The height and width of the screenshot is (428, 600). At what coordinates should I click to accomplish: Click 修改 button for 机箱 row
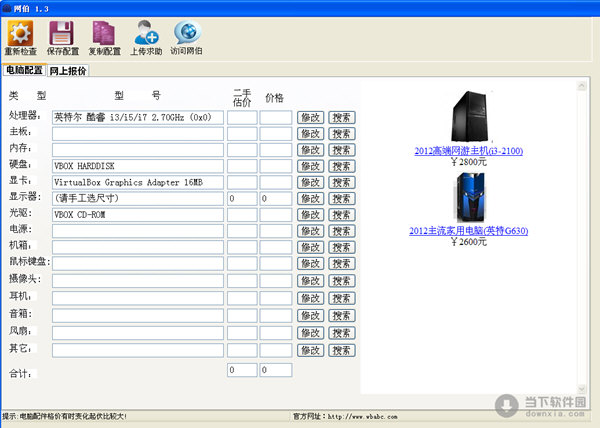tap(311, 247)
